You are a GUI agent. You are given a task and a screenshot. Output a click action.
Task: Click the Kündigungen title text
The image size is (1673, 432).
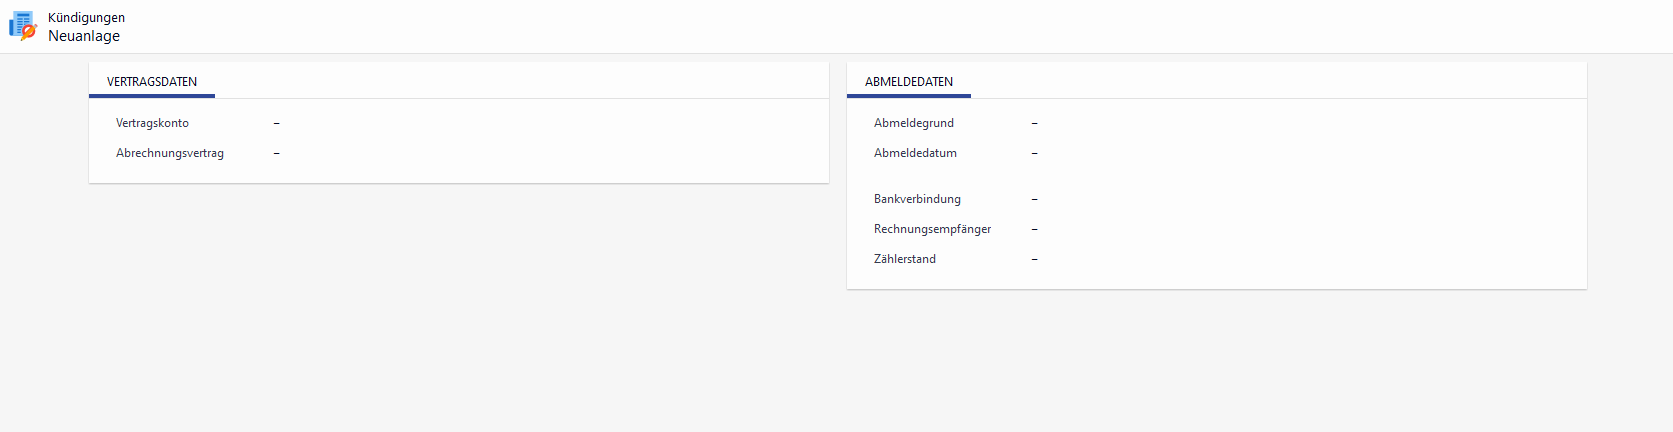(x=86, y=18)
